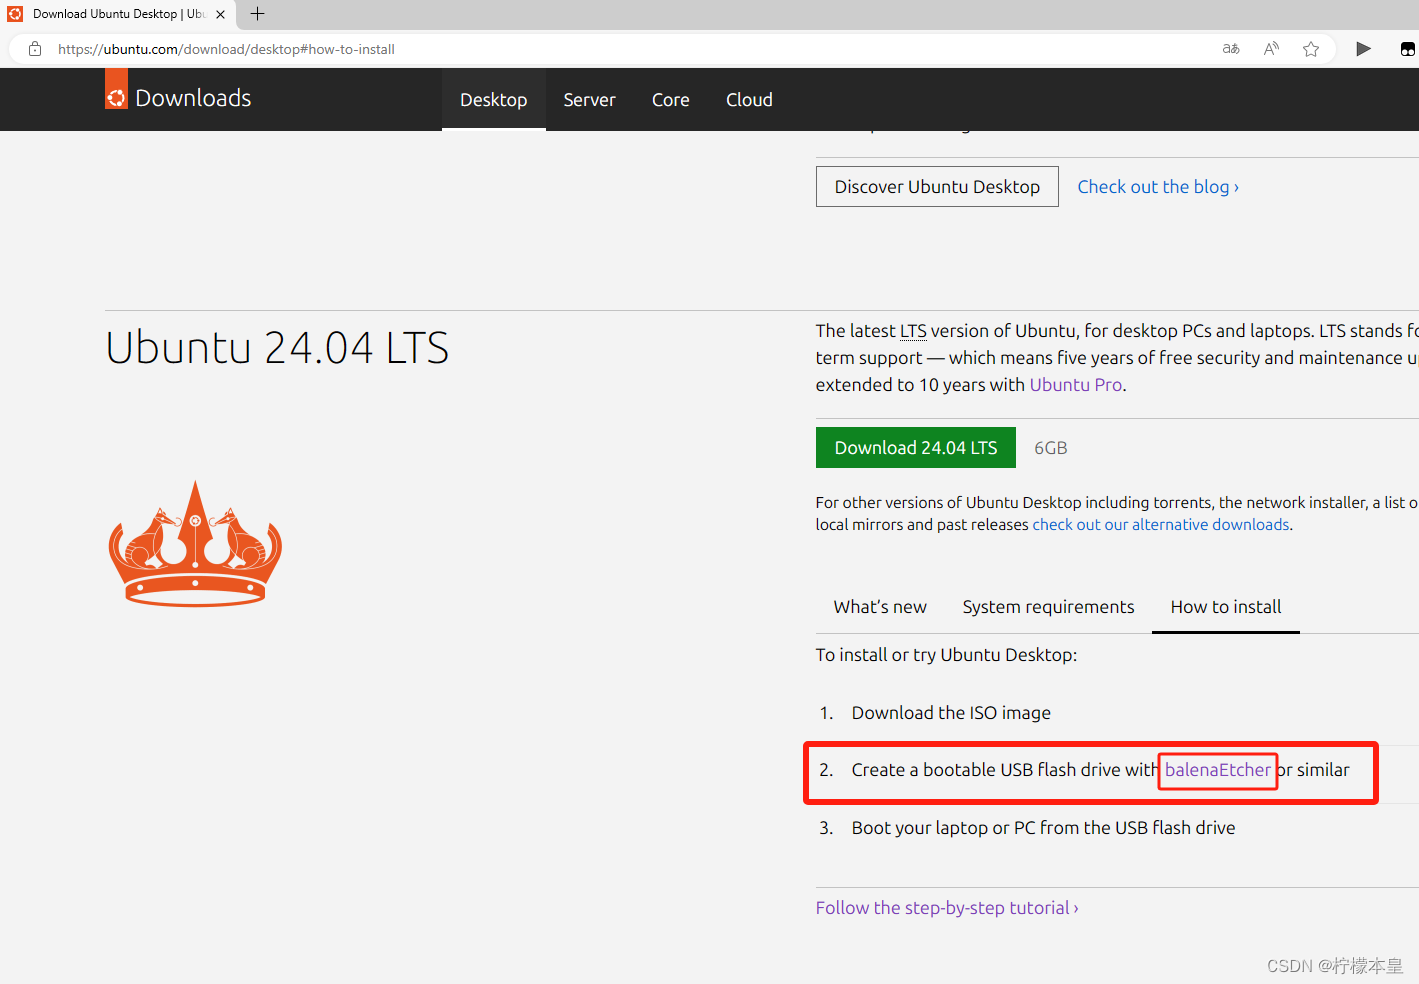Click the Discover Ubuntu Desktop button

click(x=936, y=186)
